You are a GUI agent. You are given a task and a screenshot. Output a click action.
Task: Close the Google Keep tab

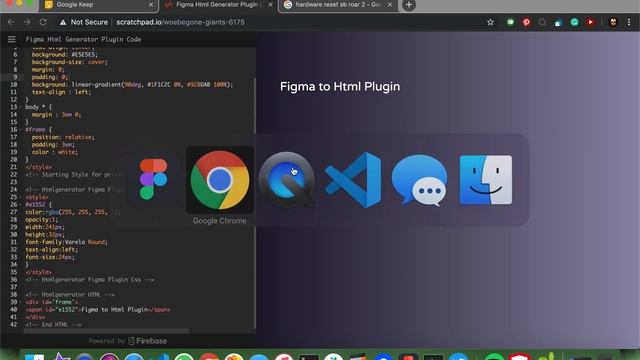[151, 5]
